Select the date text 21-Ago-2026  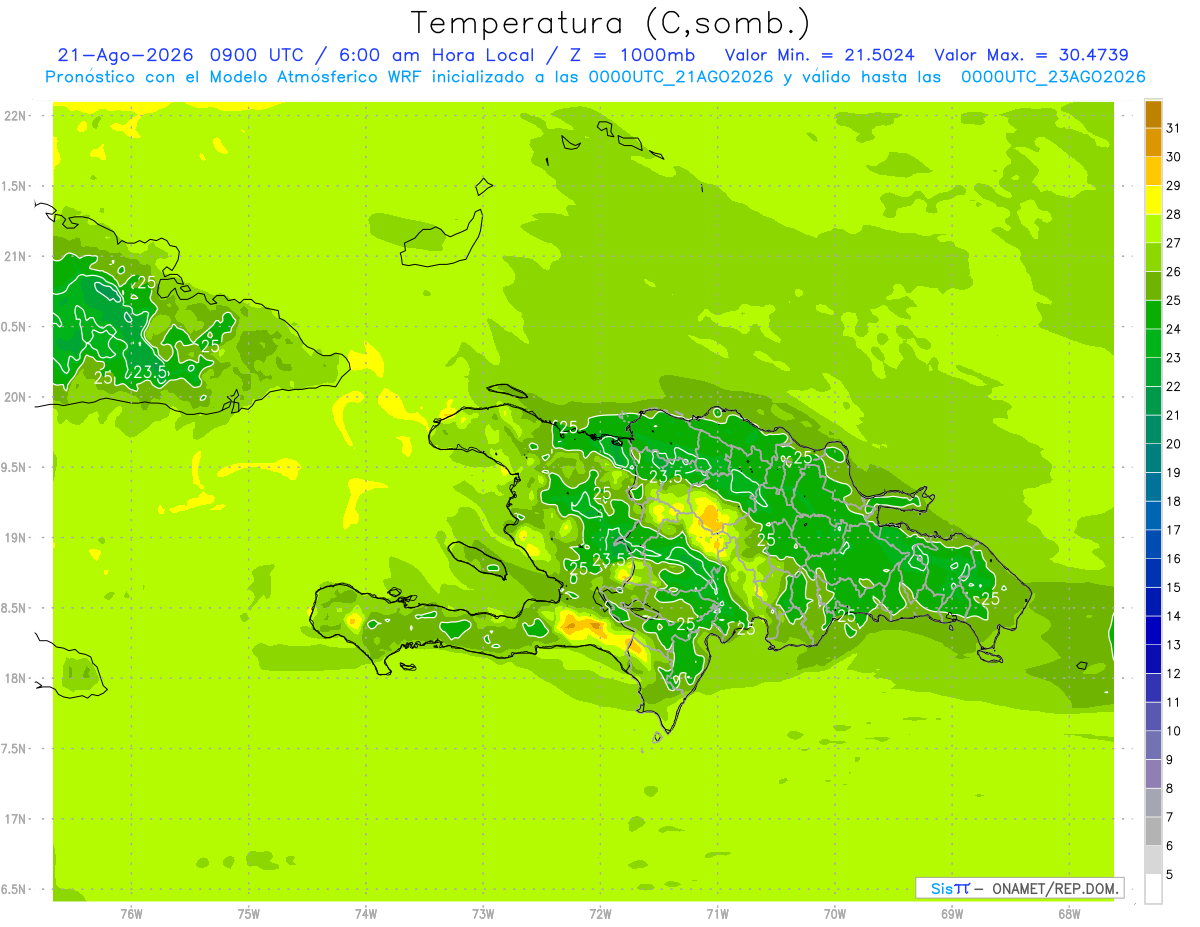(x=126, y=55)
